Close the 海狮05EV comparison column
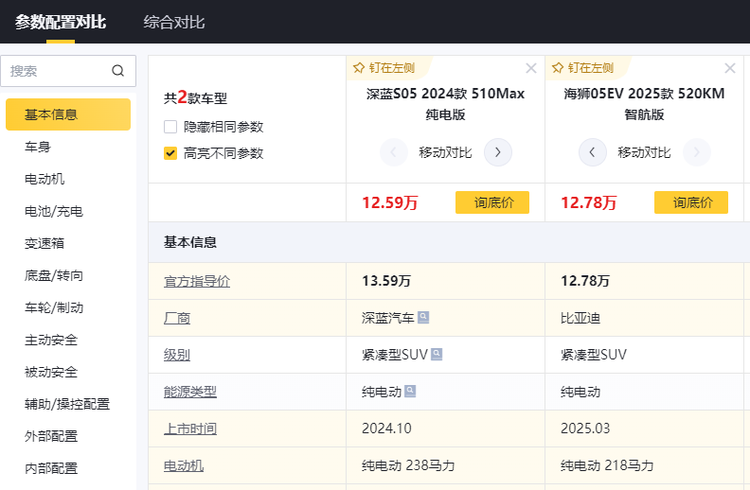Image resolution: width=750 pixels, height=490 pixels. click(730, 68)
